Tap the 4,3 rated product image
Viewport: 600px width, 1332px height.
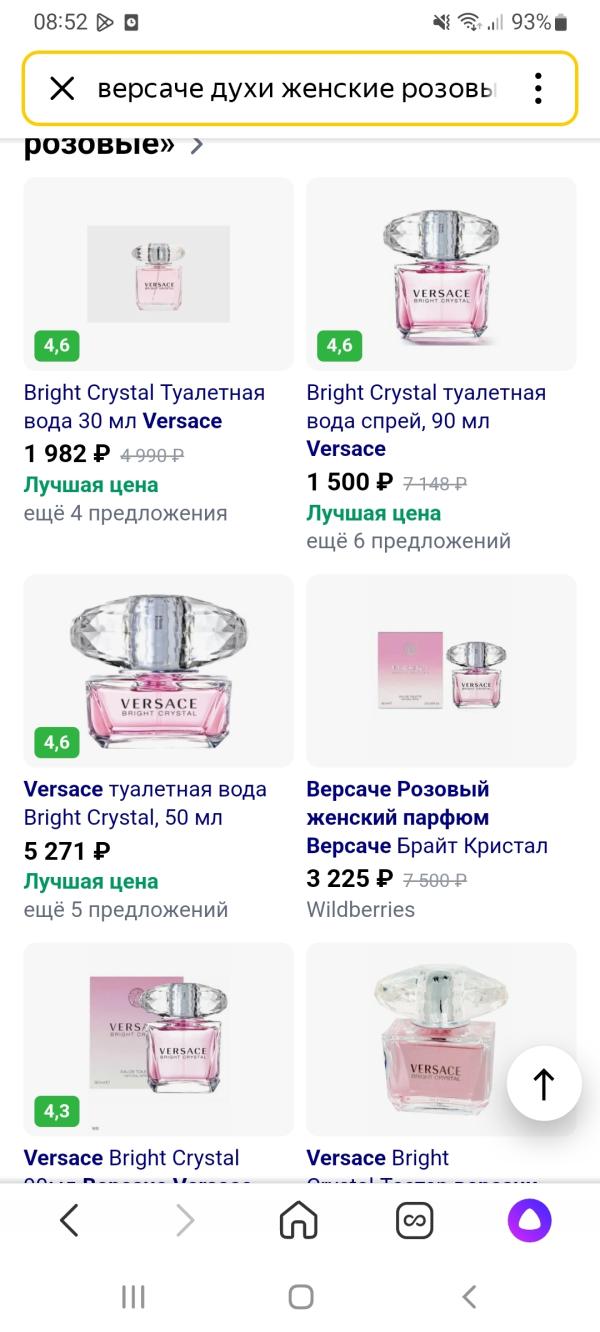158,1038
